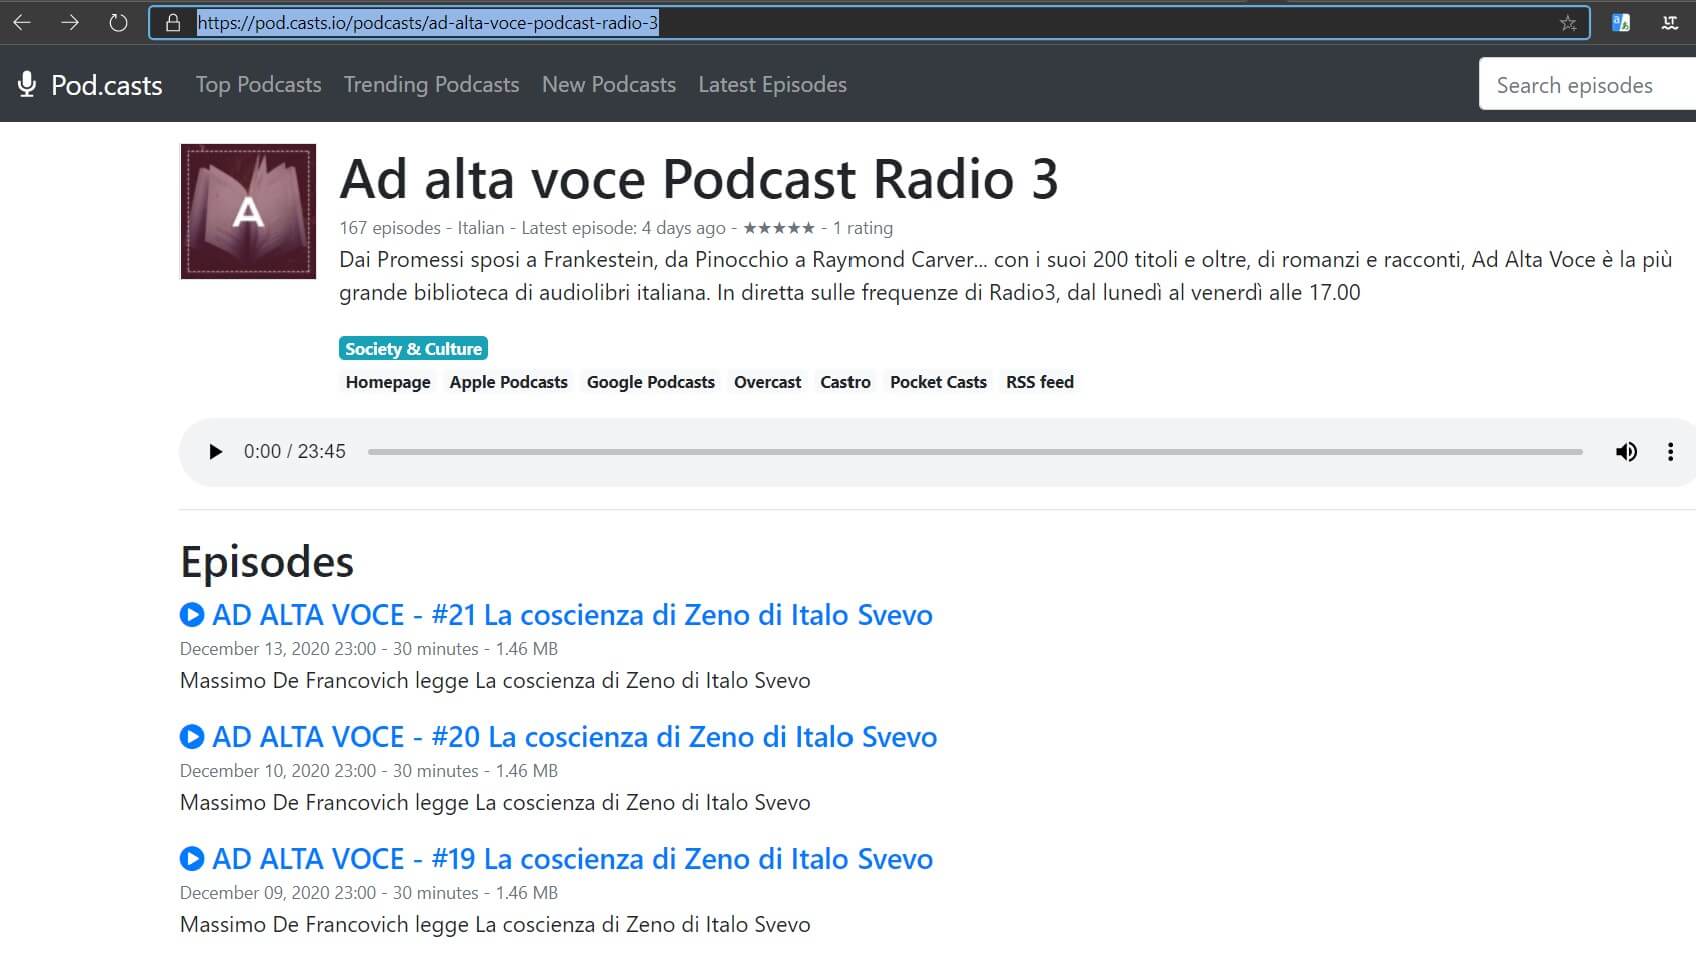The image size is (1696, 956).
Task: Click the browser back arrow
Action: [22, 23]
